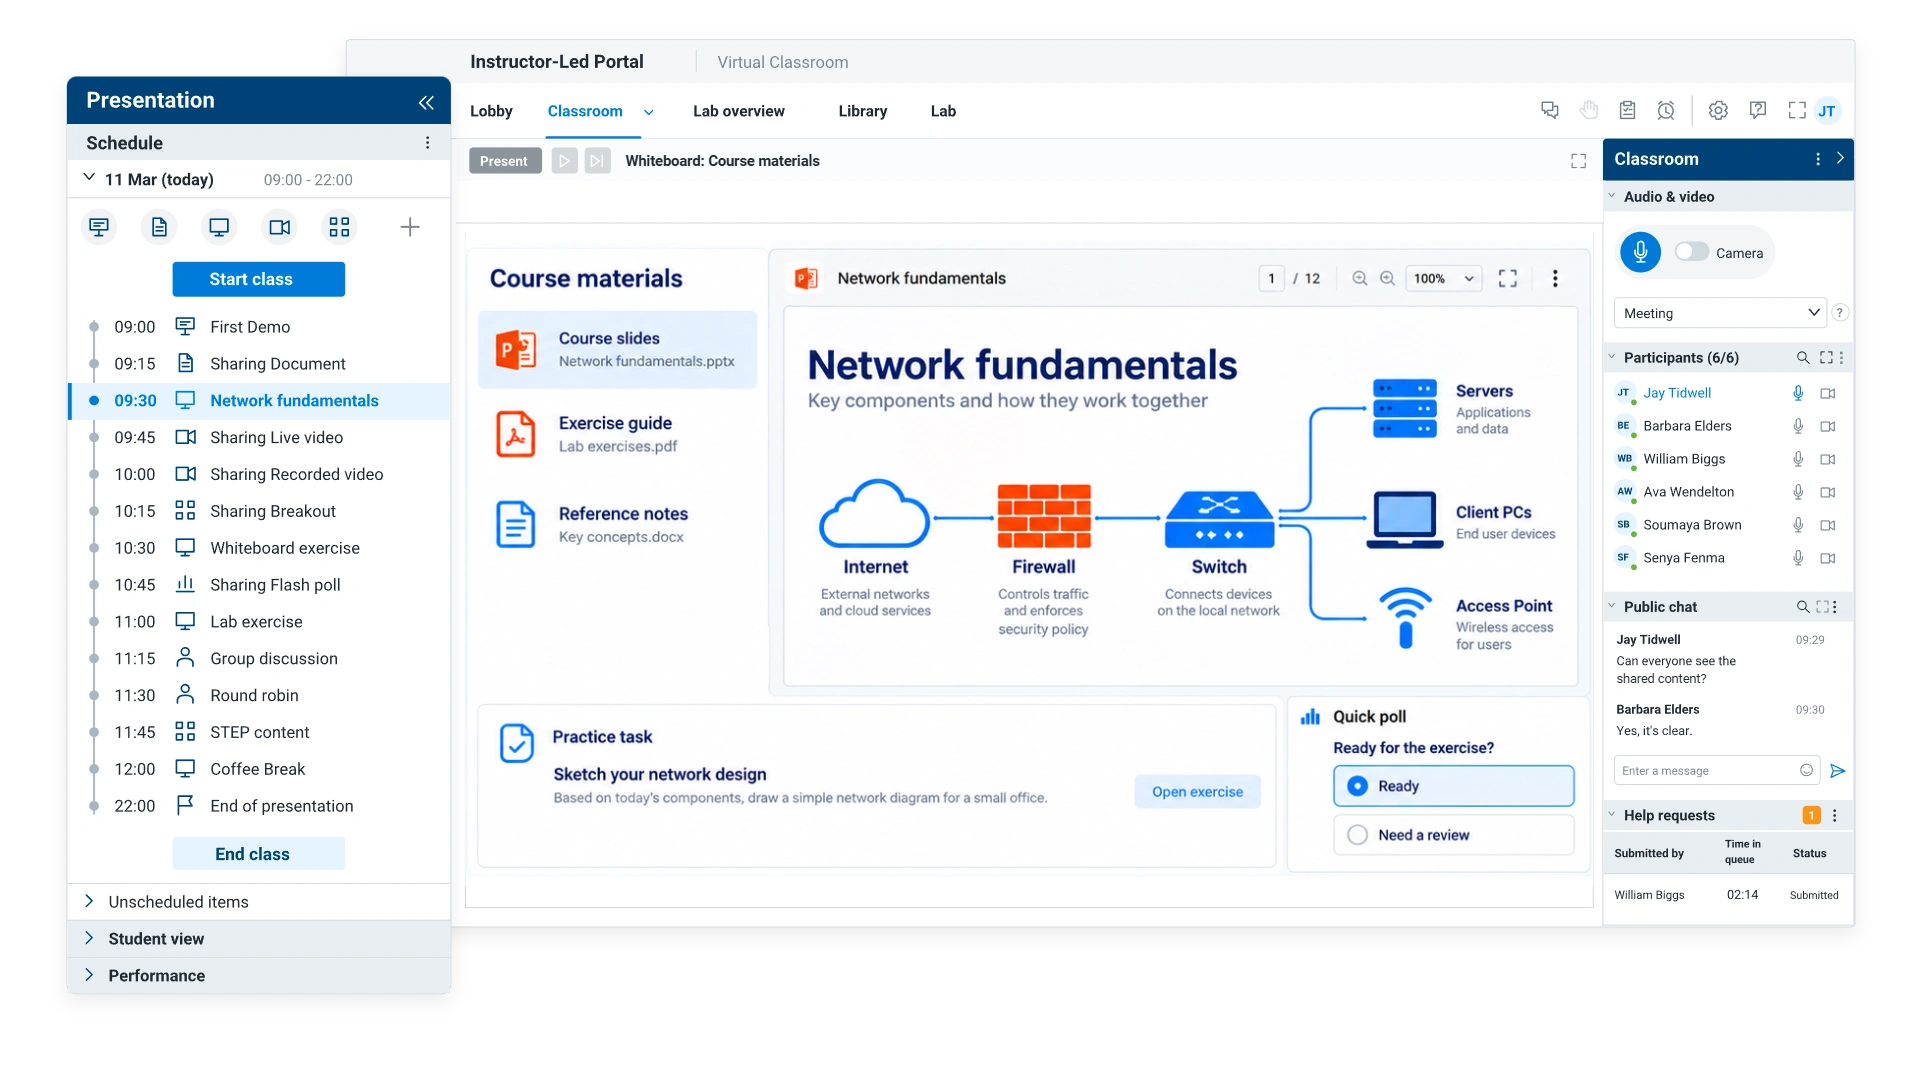Zoom in on the Network fundamentals slide

pyautogui.click(x=1388, y=278)
